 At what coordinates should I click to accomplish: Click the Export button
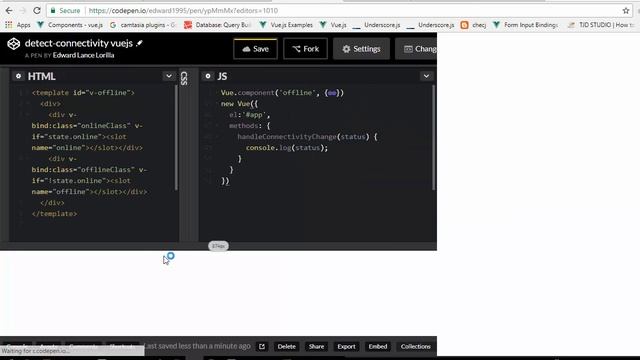coord(346,347)
